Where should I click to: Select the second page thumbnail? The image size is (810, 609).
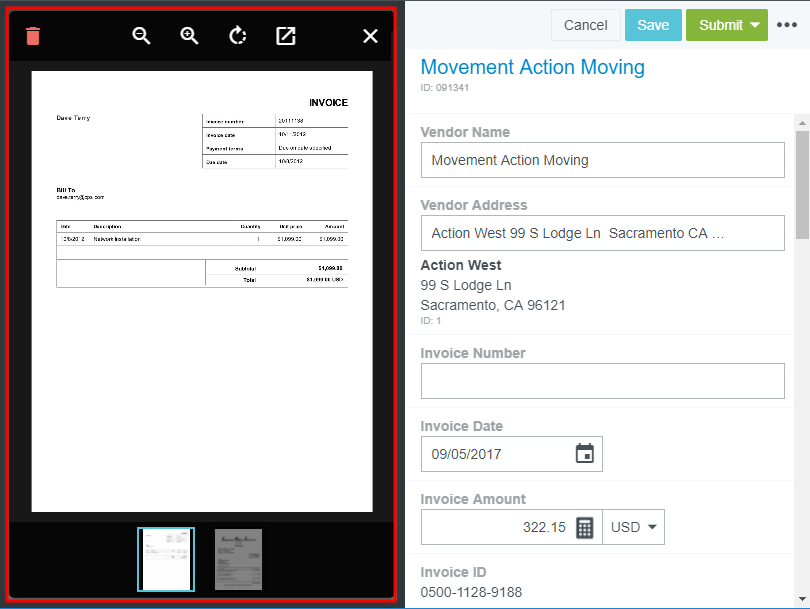[238, 559]
